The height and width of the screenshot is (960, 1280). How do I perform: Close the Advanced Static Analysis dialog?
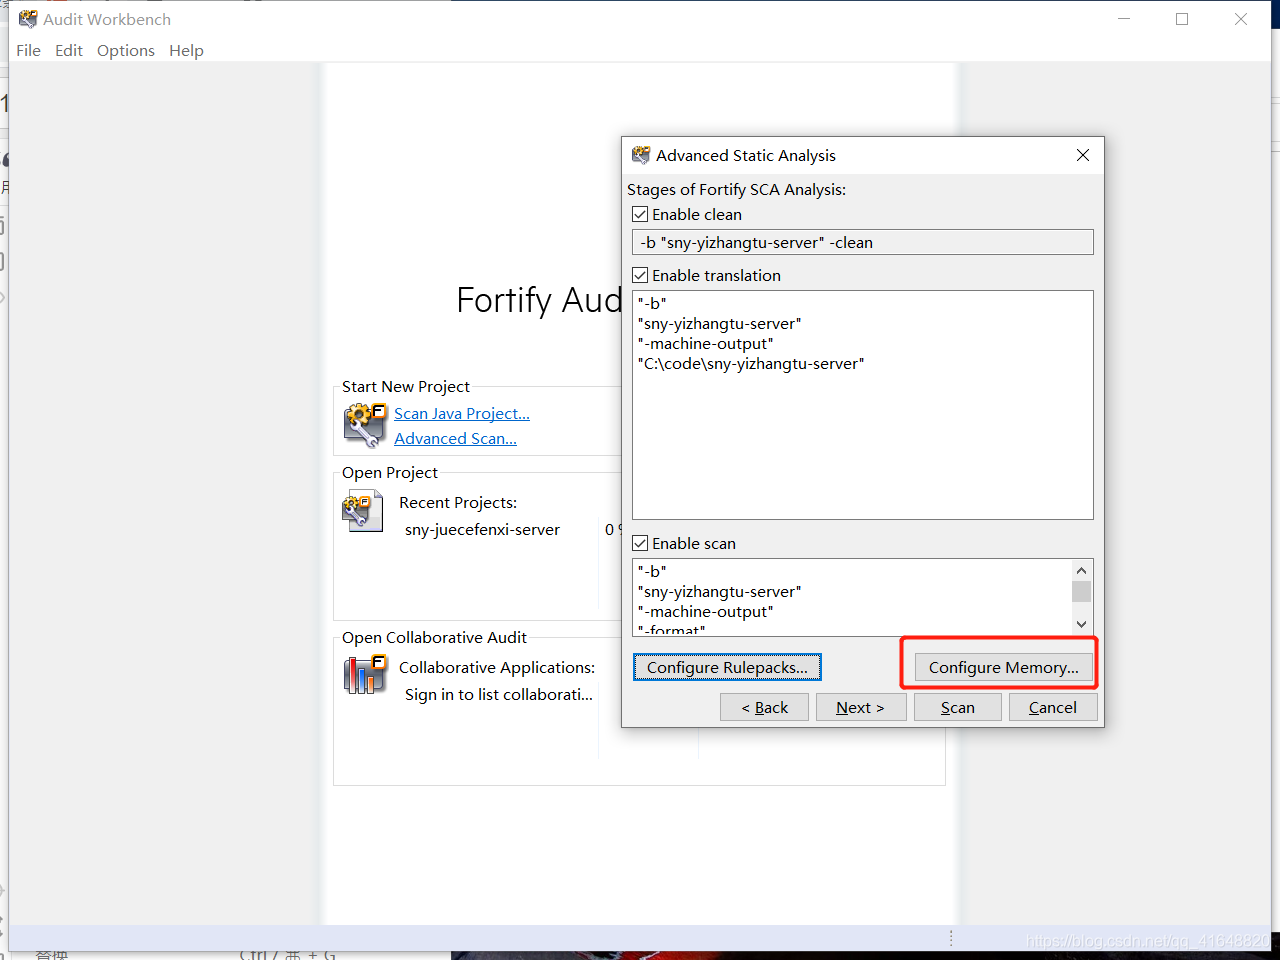(x=1083, y=155)
